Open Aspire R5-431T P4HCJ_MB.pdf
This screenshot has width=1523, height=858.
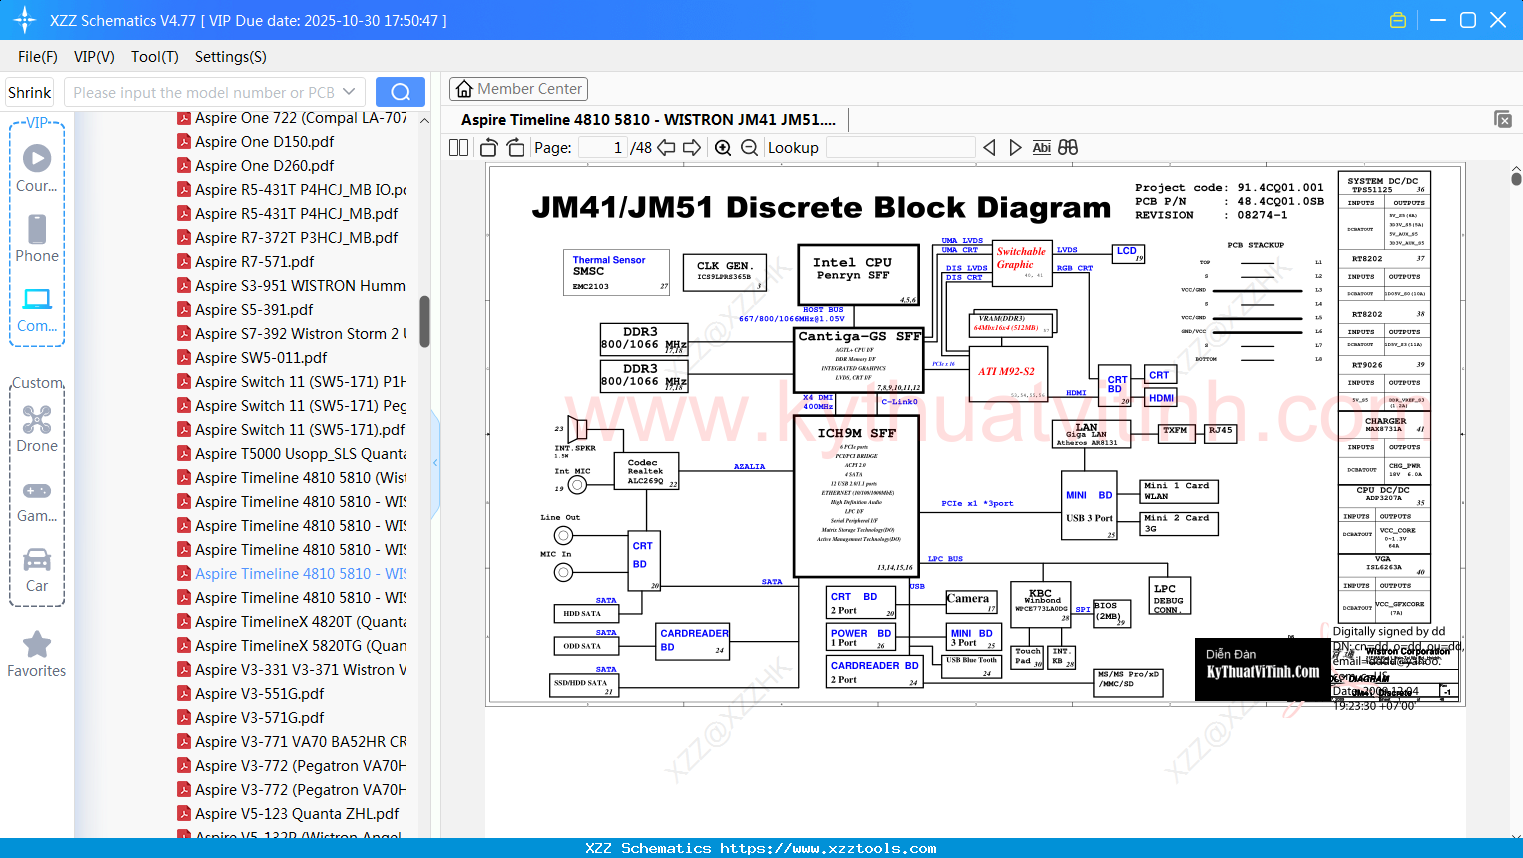297,214
